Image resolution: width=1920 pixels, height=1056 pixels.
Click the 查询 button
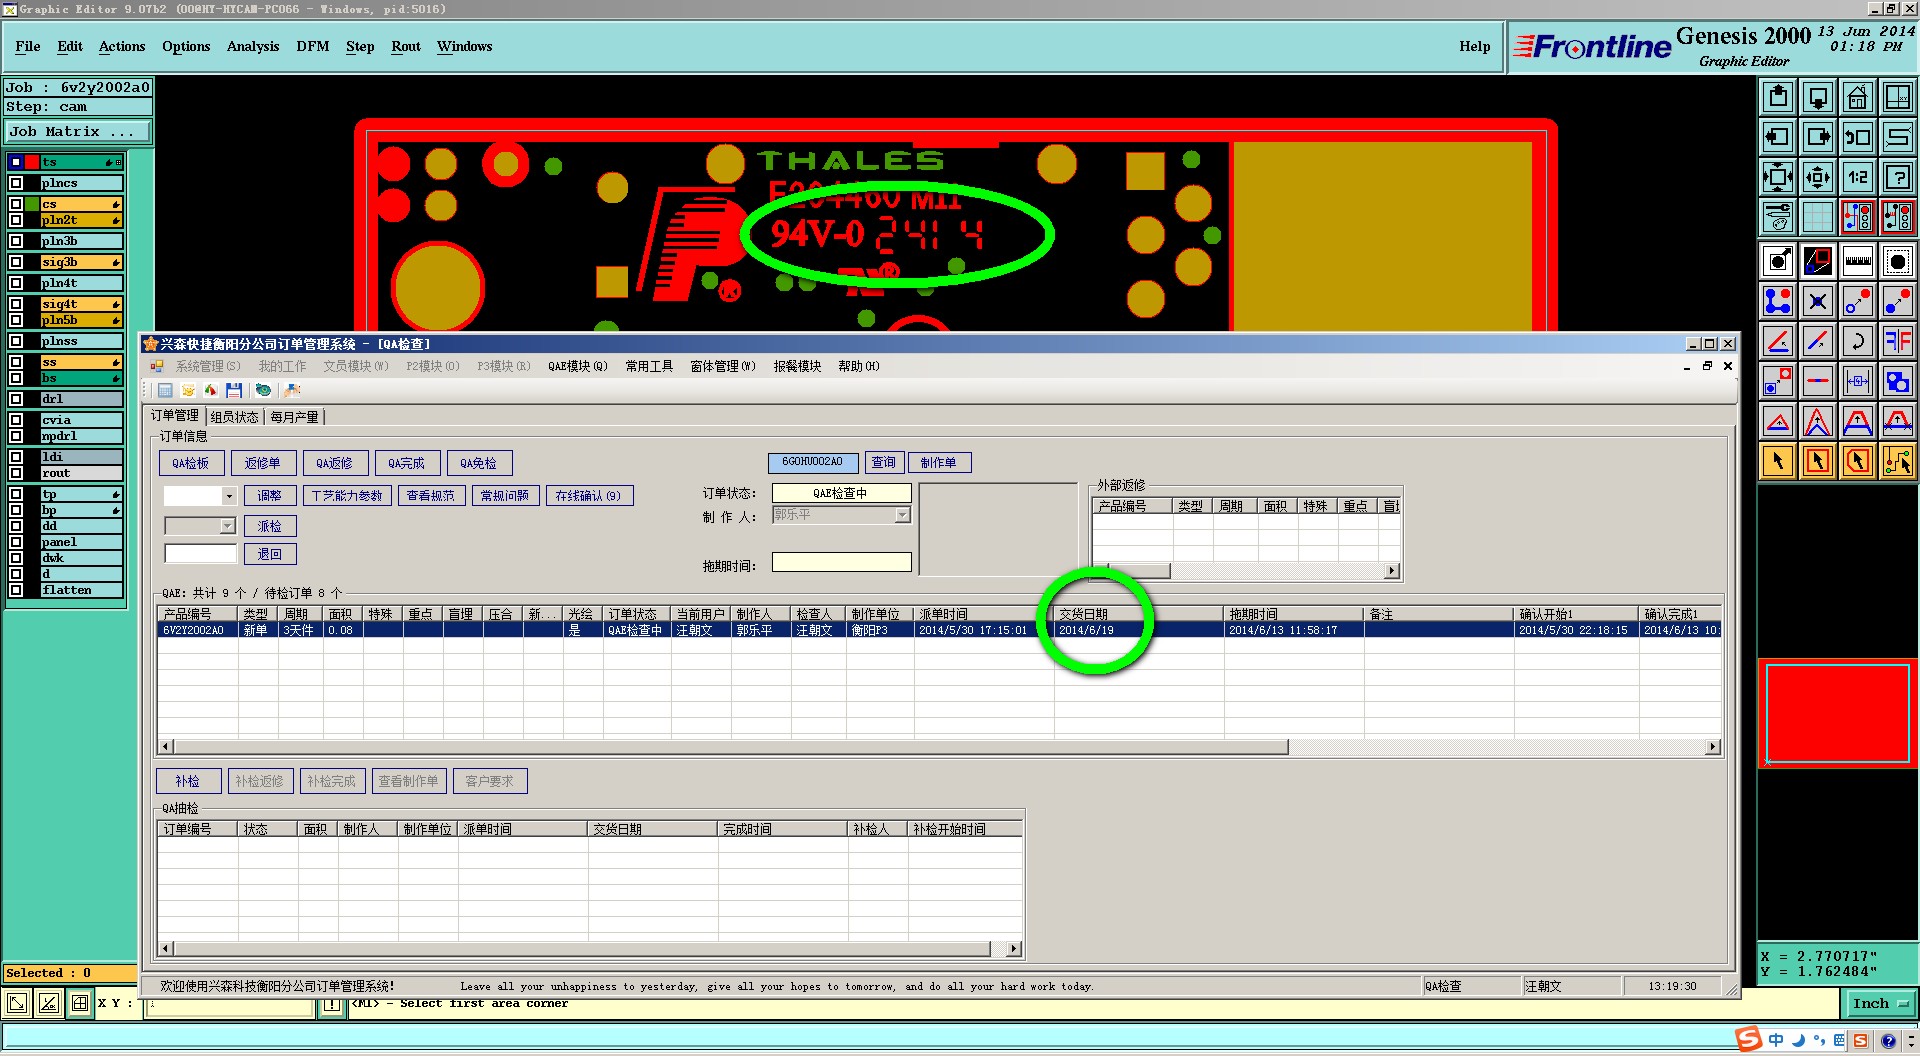[884, 462]
